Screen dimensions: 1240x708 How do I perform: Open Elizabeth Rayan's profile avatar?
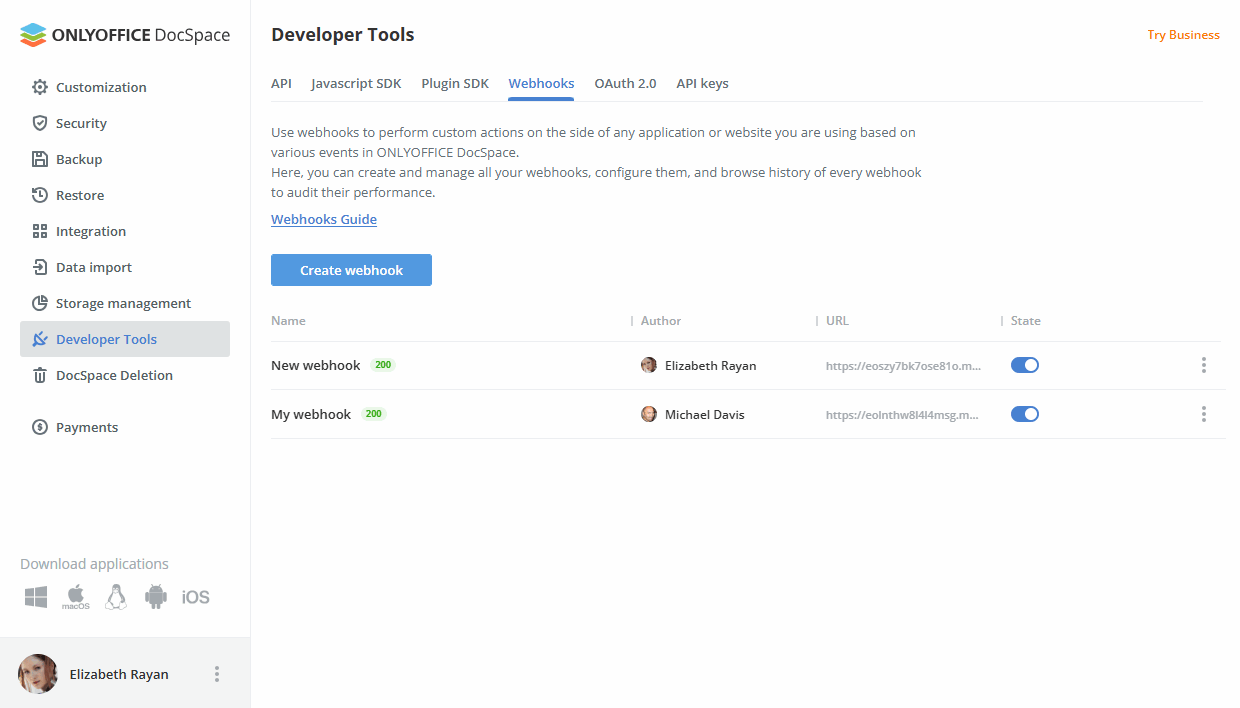click(37, 674)
